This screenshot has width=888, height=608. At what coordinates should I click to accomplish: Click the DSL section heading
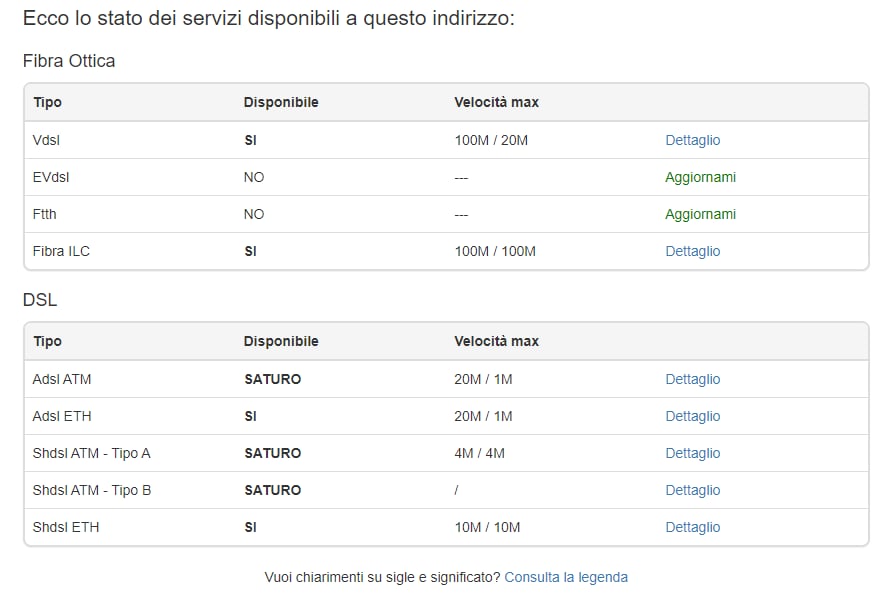click(x=40, y=300)
